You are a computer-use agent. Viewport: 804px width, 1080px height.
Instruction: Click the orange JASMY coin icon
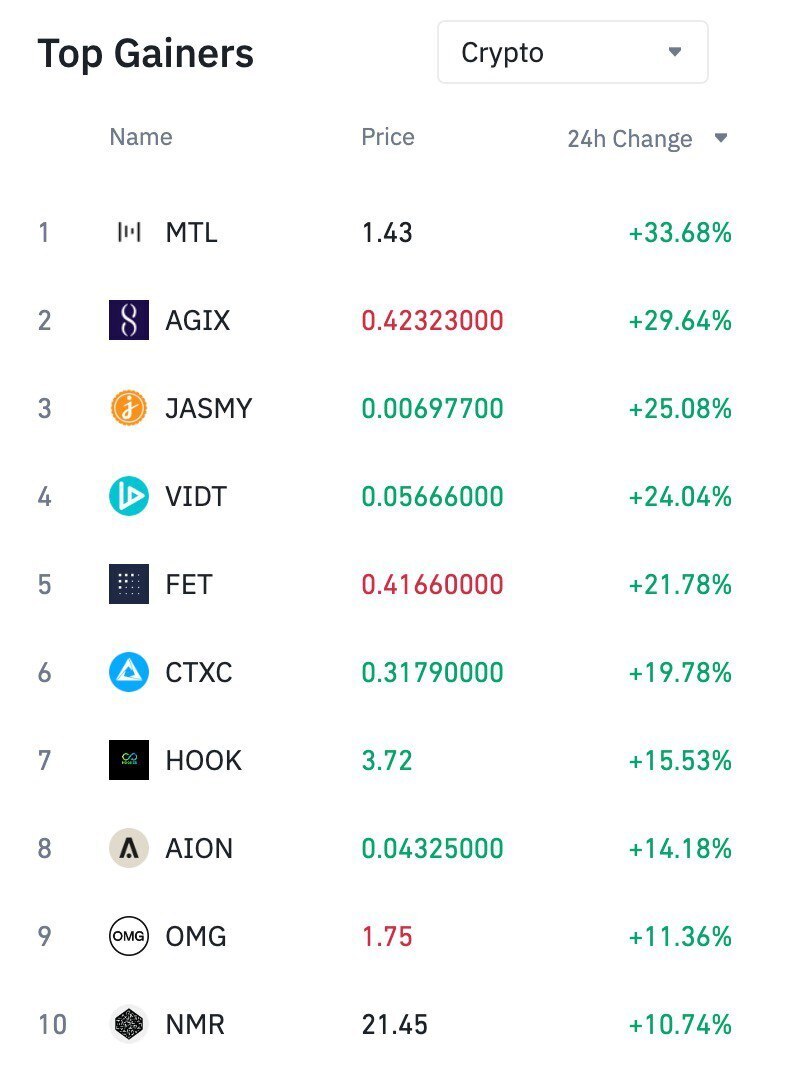129,409
